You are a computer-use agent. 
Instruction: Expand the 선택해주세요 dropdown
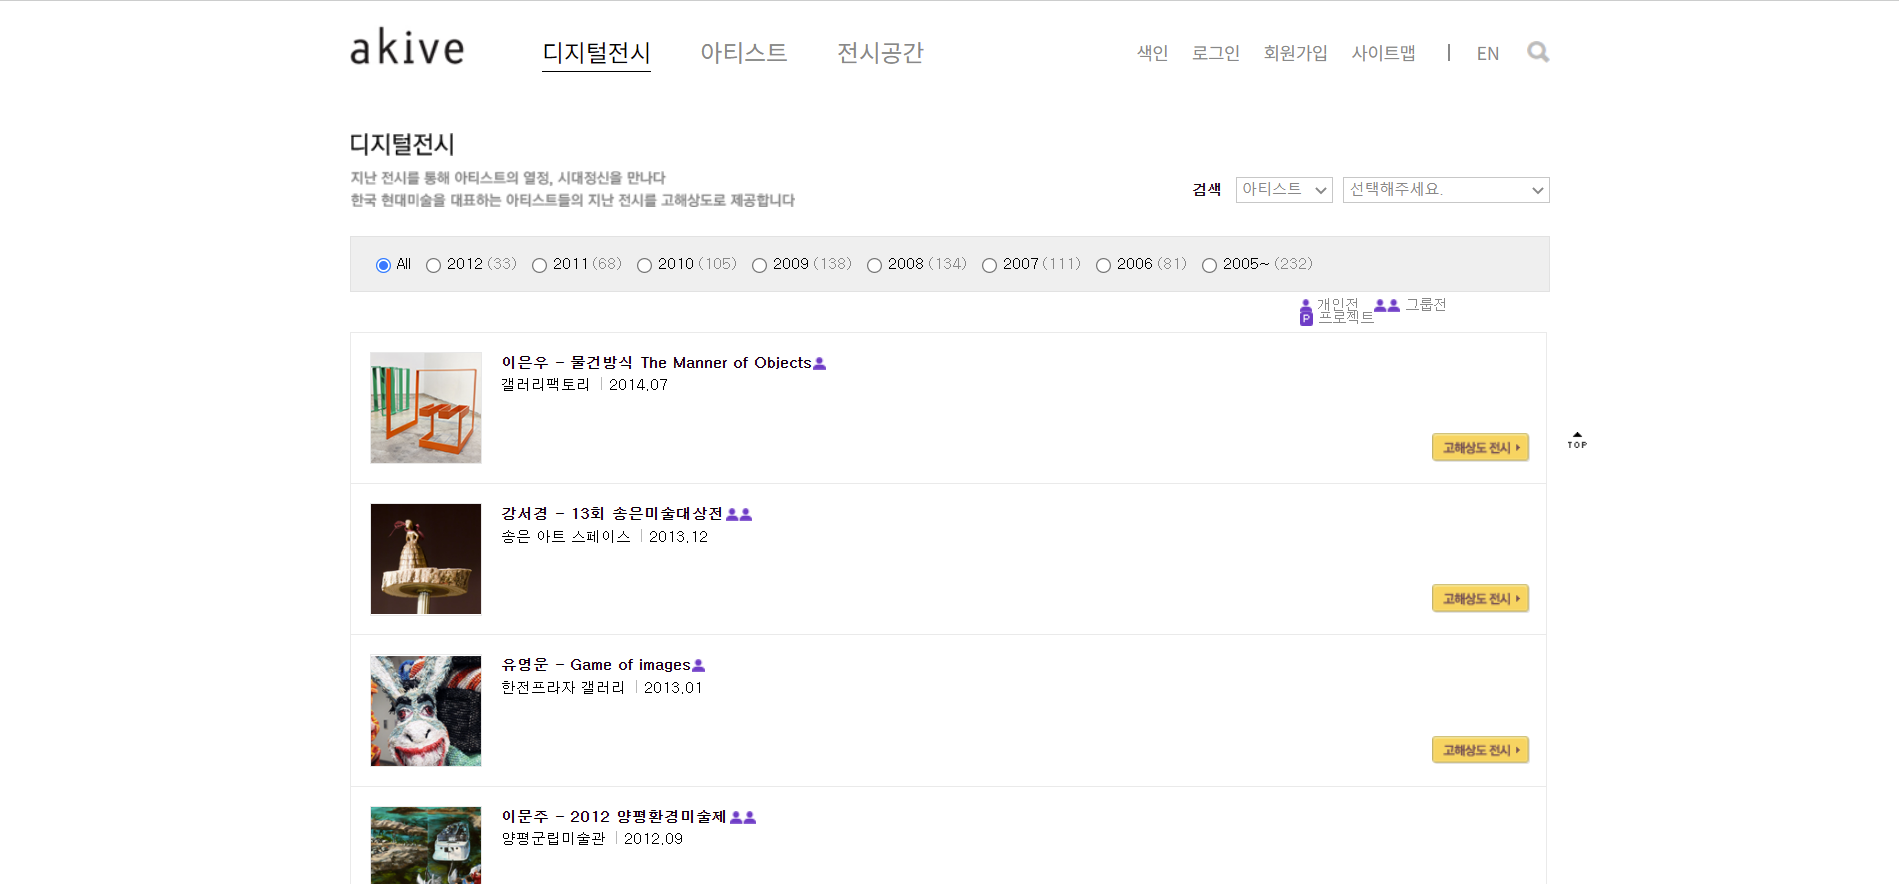[x=1445, y=190]
